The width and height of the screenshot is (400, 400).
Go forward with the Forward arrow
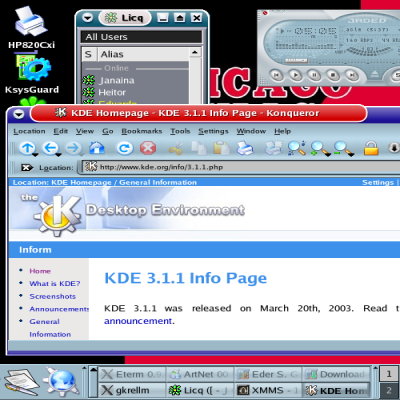73,147
